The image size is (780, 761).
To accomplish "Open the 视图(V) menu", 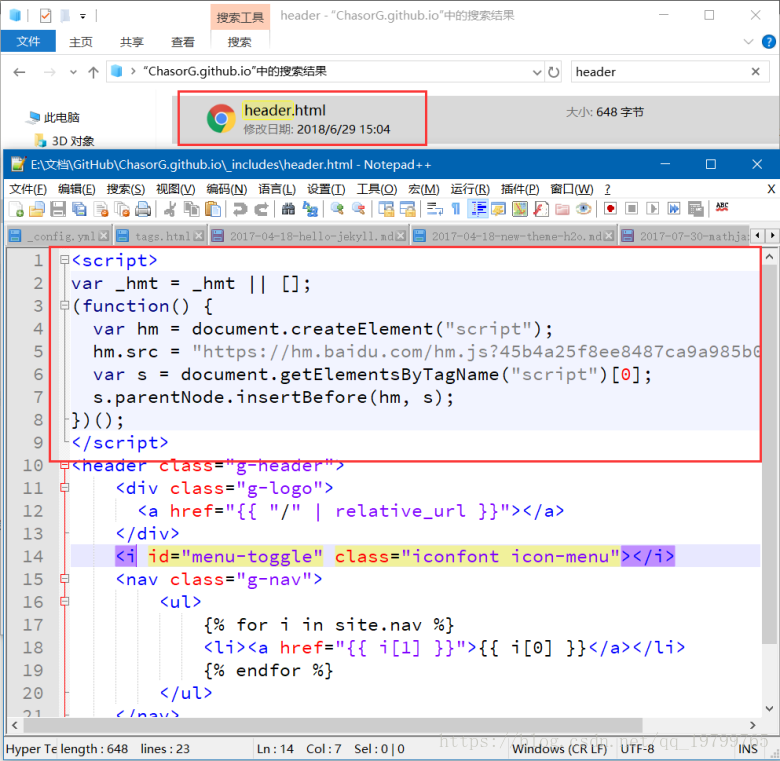I will [x=176, y=190].
